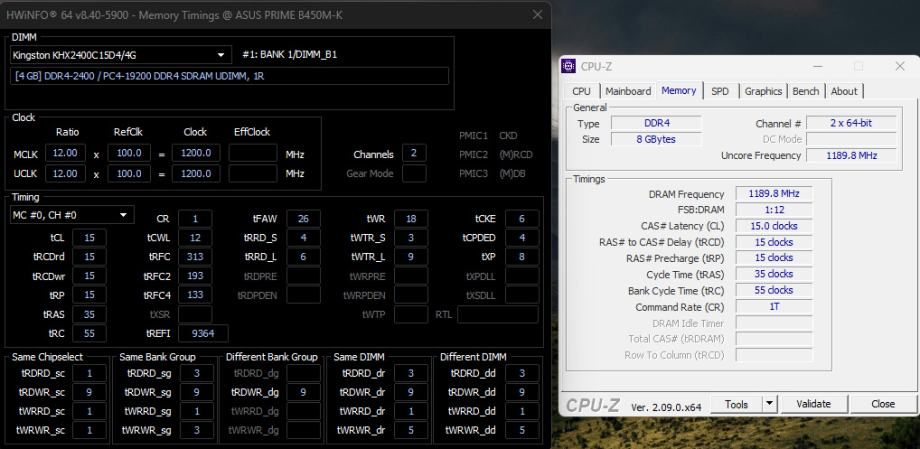This screenshot has height=449, width=920.
Task: Select the Memory tab in CPU-Z
Action: [x=679, y=90]
